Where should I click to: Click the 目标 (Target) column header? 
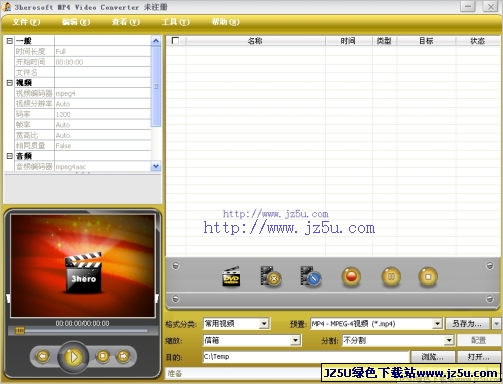pyautogui.click(x=426, y=41)
